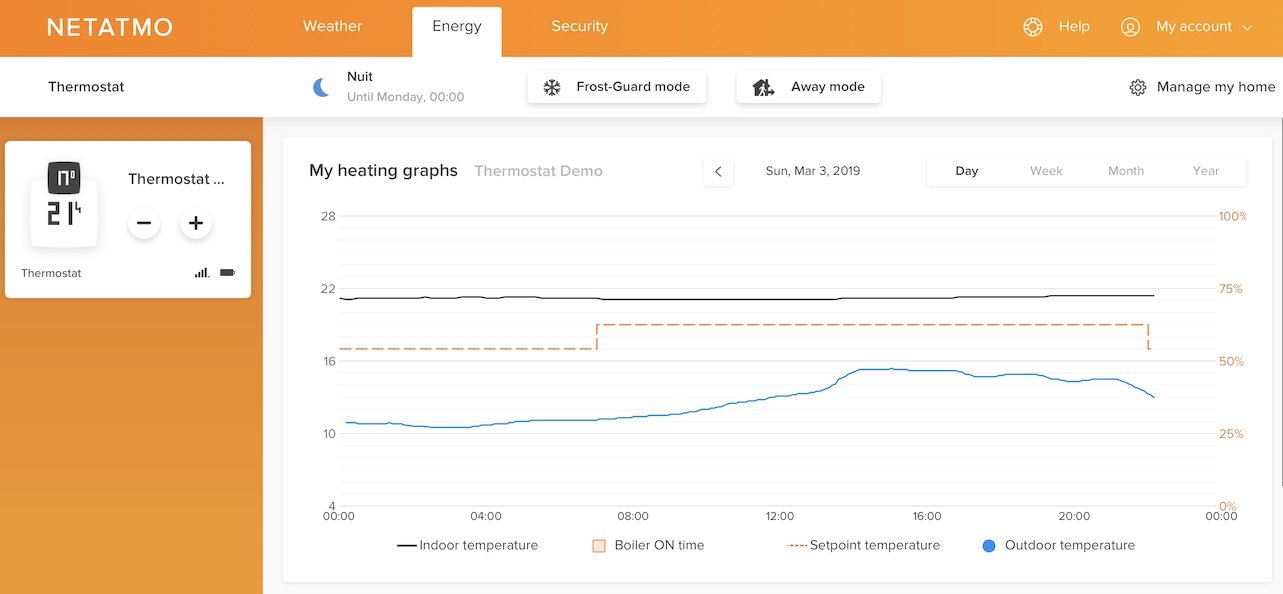
Task: Activate Away mode
Action: pos(809,87)
